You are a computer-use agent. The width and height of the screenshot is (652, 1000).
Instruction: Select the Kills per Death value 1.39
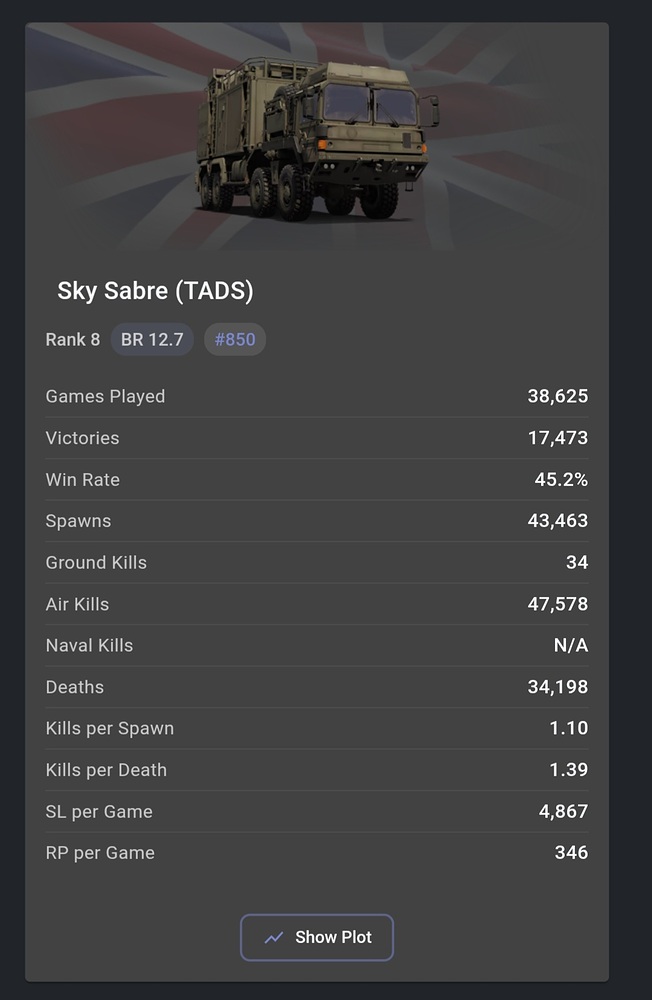coord(568,770)
